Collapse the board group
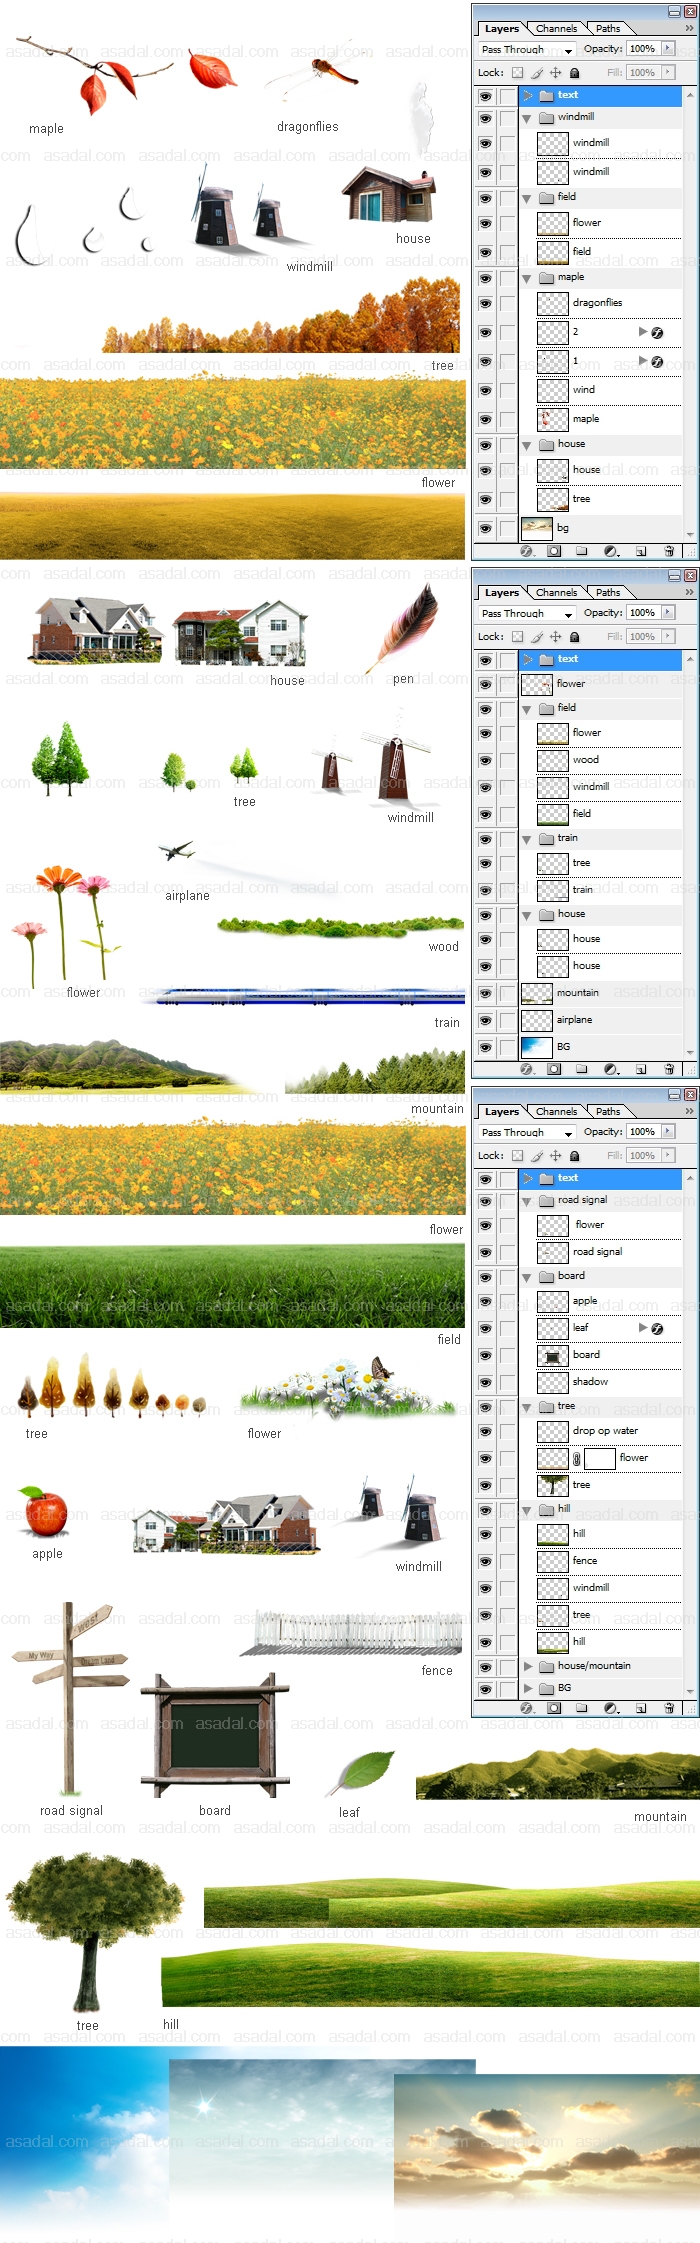This screenshot has height=2243, width=700. [527, 1277]
